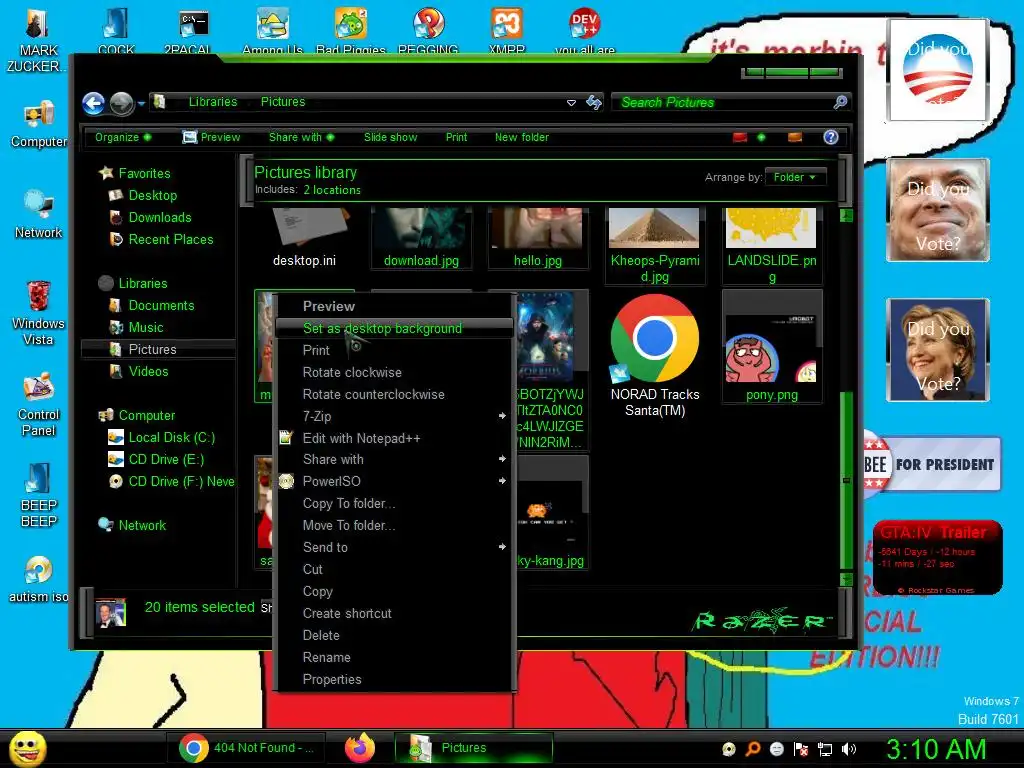Click the Forward navigation arrow

[121, 103]
